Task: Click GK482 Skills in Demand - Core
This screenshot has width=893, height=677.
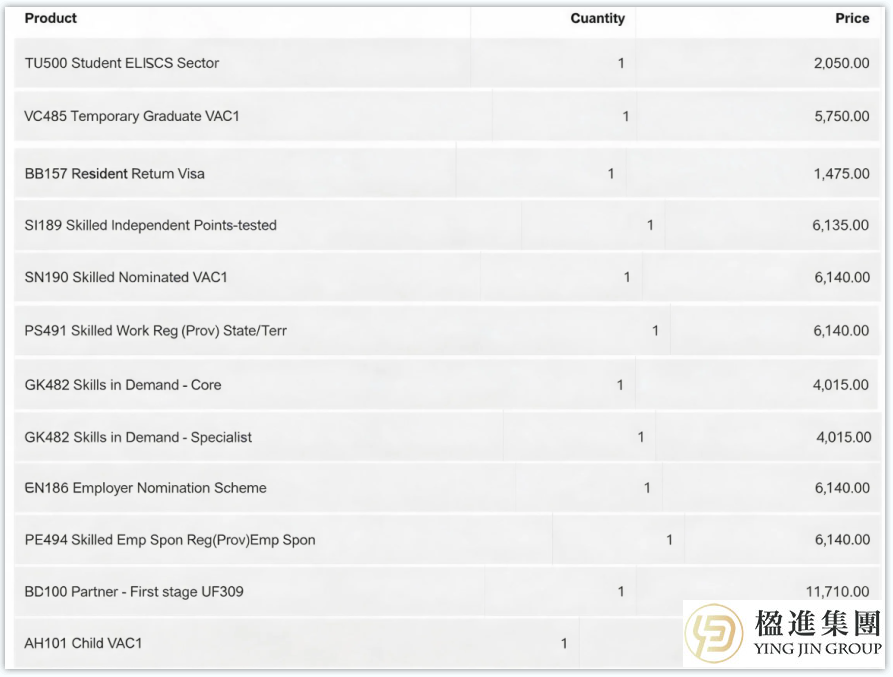Action: coord(123,385)
